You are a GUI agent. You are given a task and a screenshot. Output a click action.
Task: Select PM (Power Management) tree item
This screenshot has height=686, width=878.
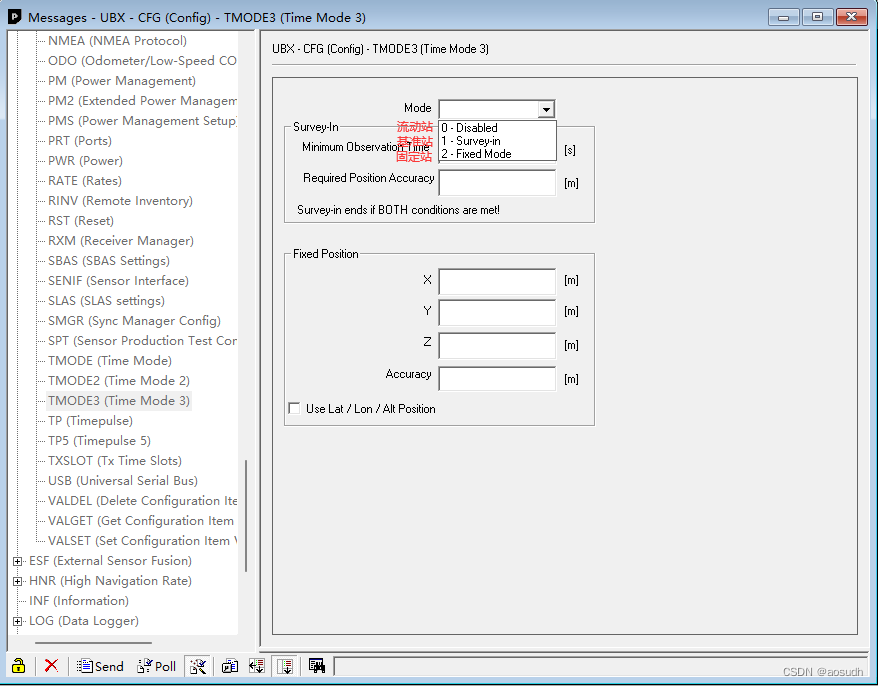[x=122, y=81]
